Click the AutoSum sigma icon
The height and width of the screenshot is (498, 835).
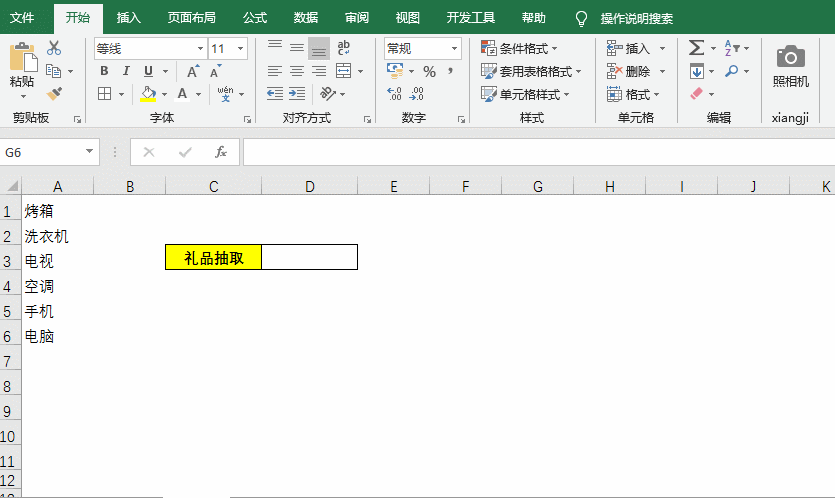point(696,48)
